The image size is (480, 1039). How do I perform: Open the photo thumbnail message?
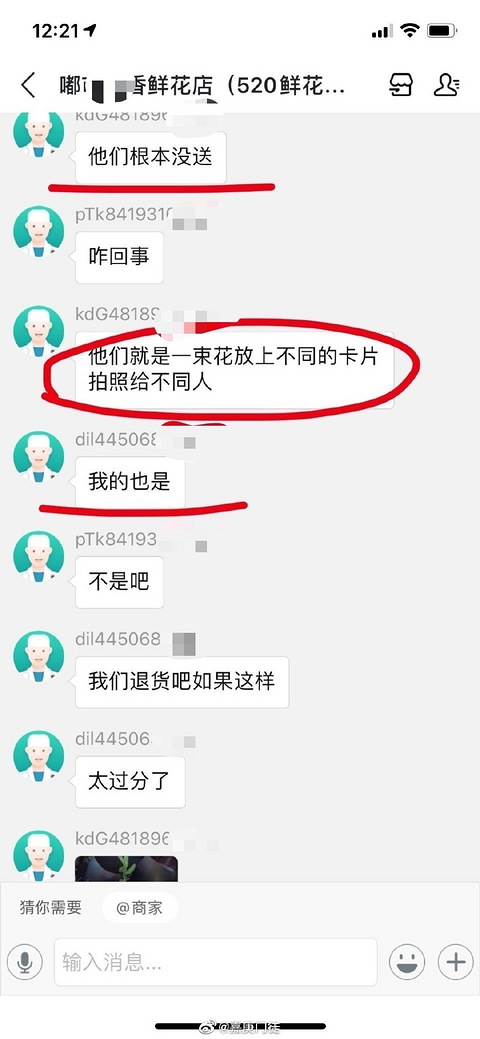pyautogui.click(x=126, y=869)
